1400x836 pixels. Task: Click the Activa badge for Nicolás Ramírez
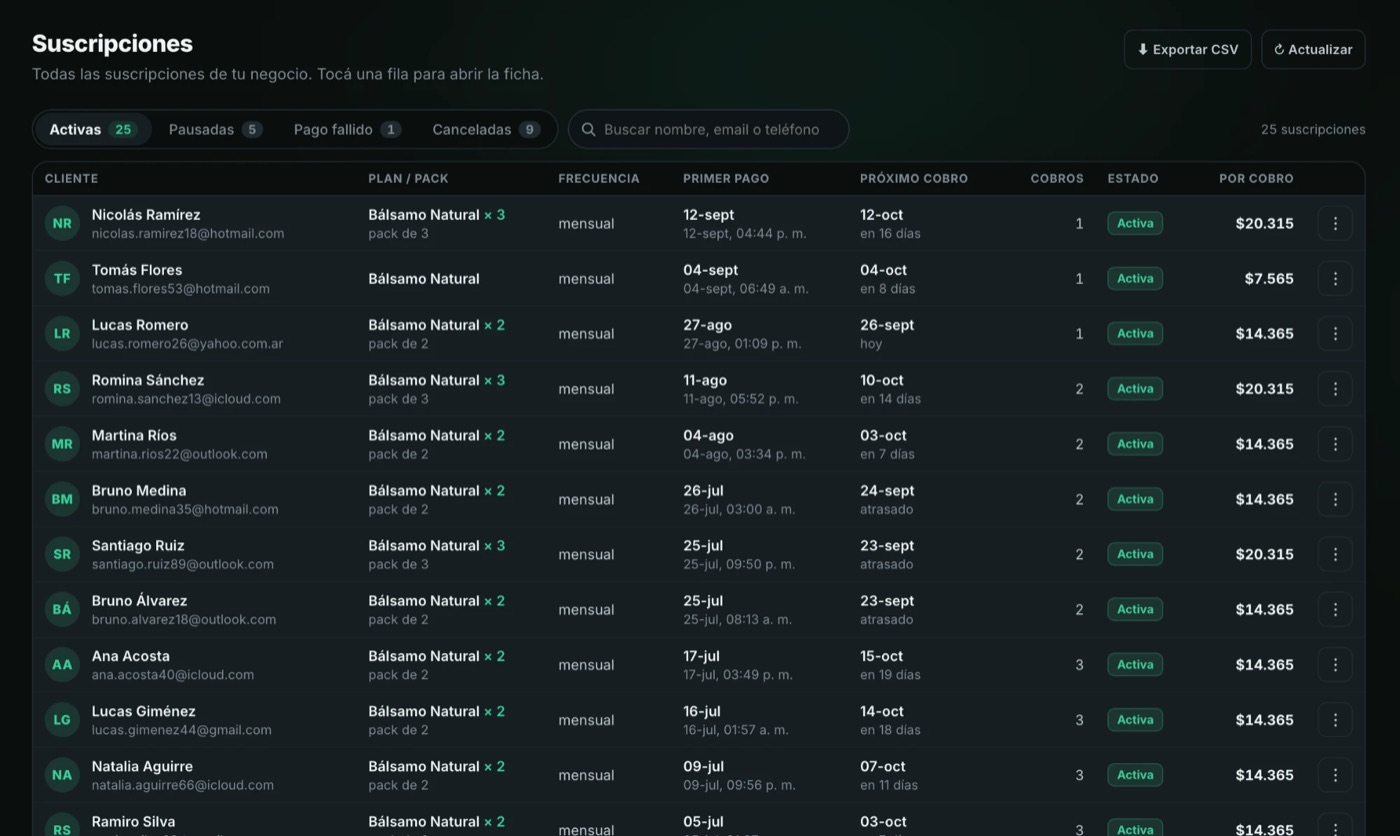1135,224
